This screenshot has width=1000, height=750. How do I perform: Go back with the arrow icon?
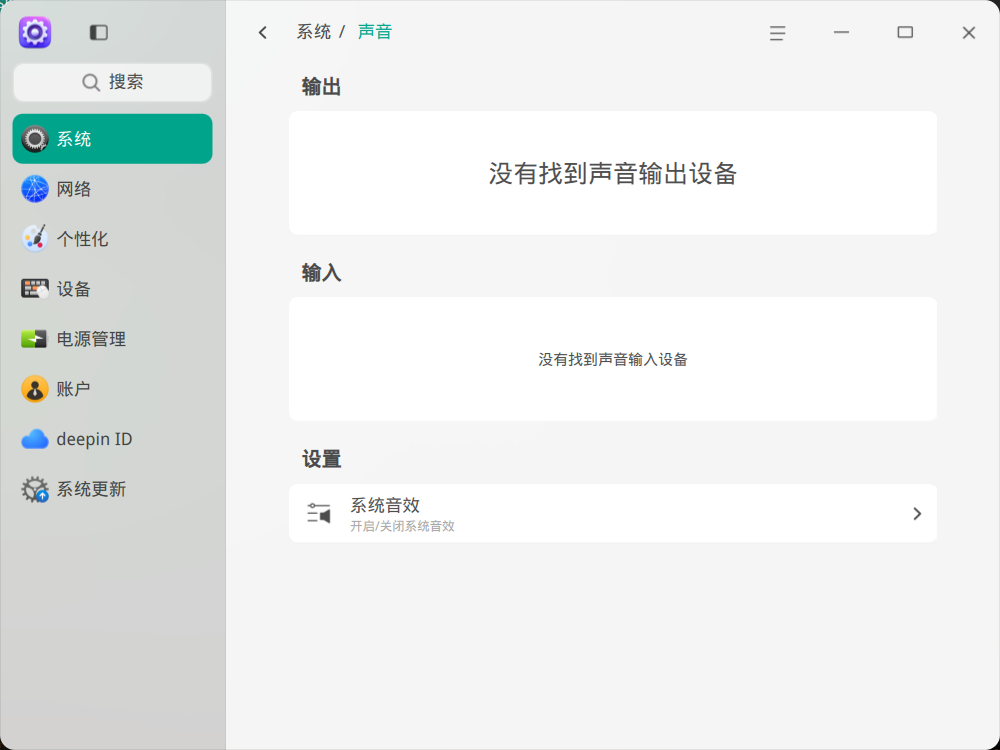tap(263, 33)
